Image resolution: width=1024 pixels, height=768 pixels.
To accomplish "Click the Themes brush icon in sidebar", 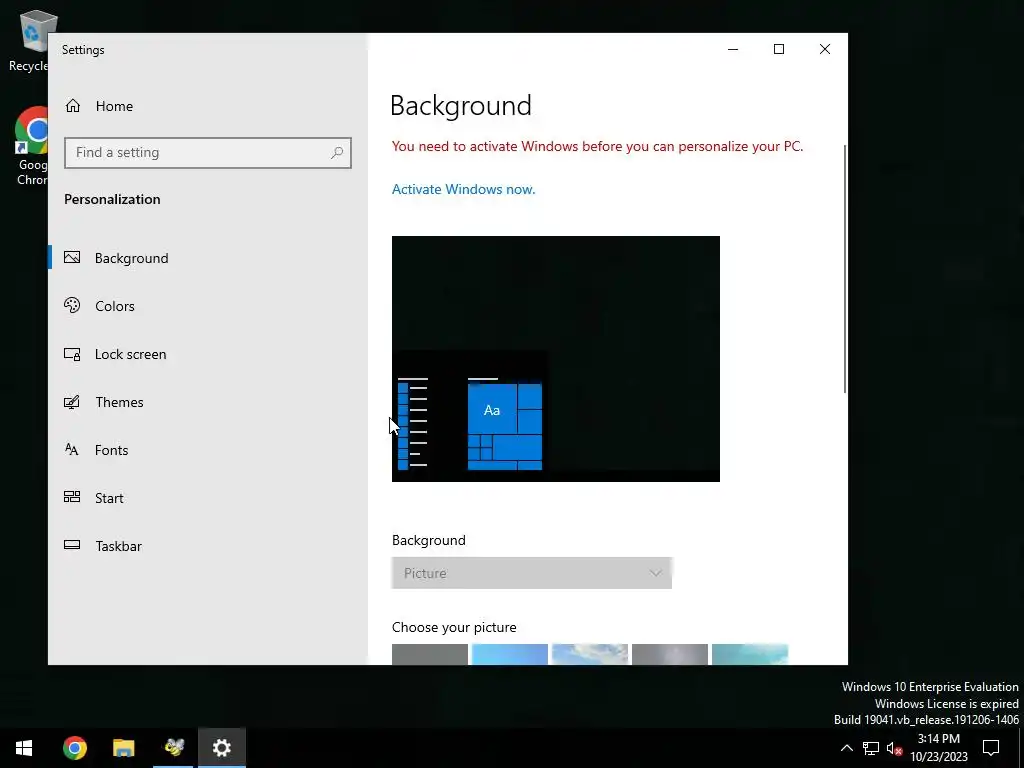I will coord(72,402).
